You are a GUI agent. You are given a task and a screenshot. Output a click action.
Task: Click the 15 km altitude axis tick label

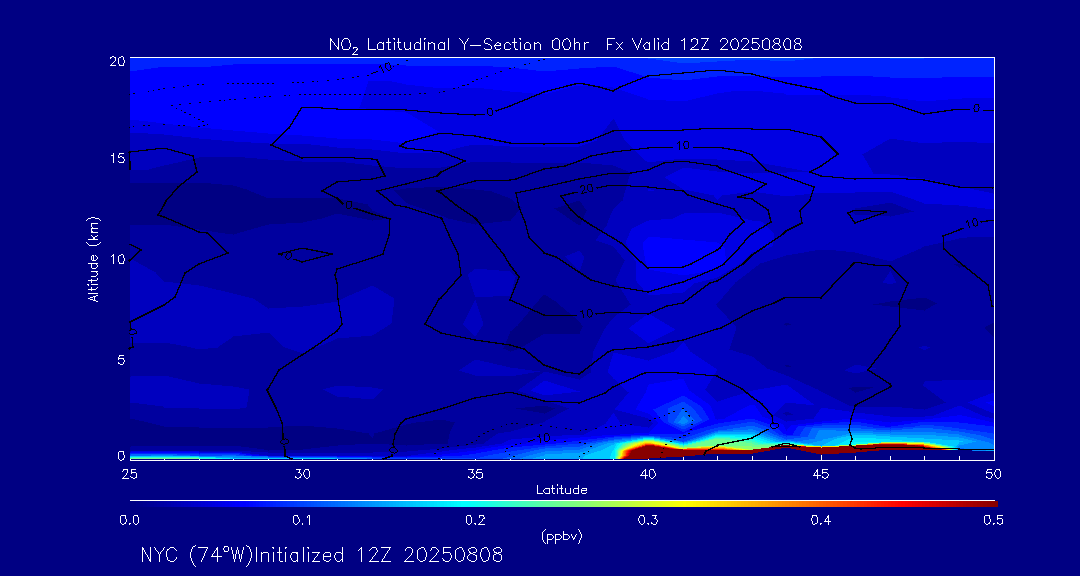tap(117, 159)
